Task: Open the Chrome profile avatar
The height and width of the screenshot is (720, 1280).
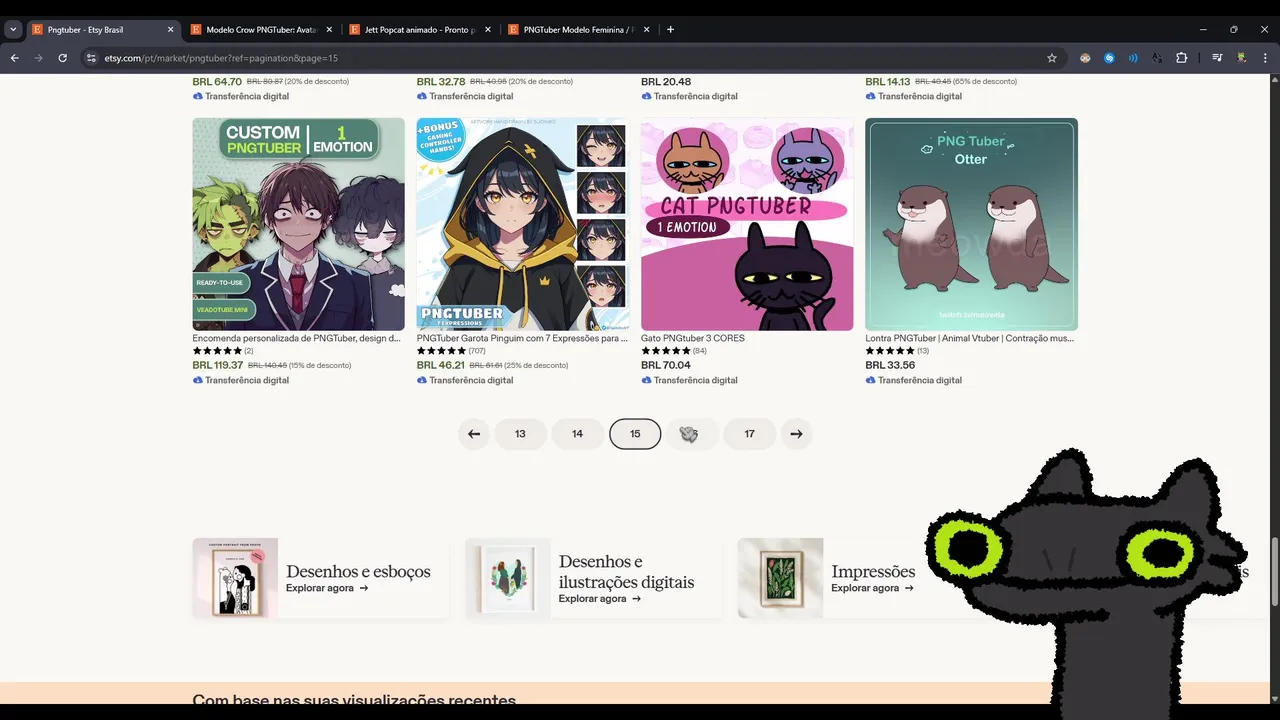Action: tap(1241, 58)
